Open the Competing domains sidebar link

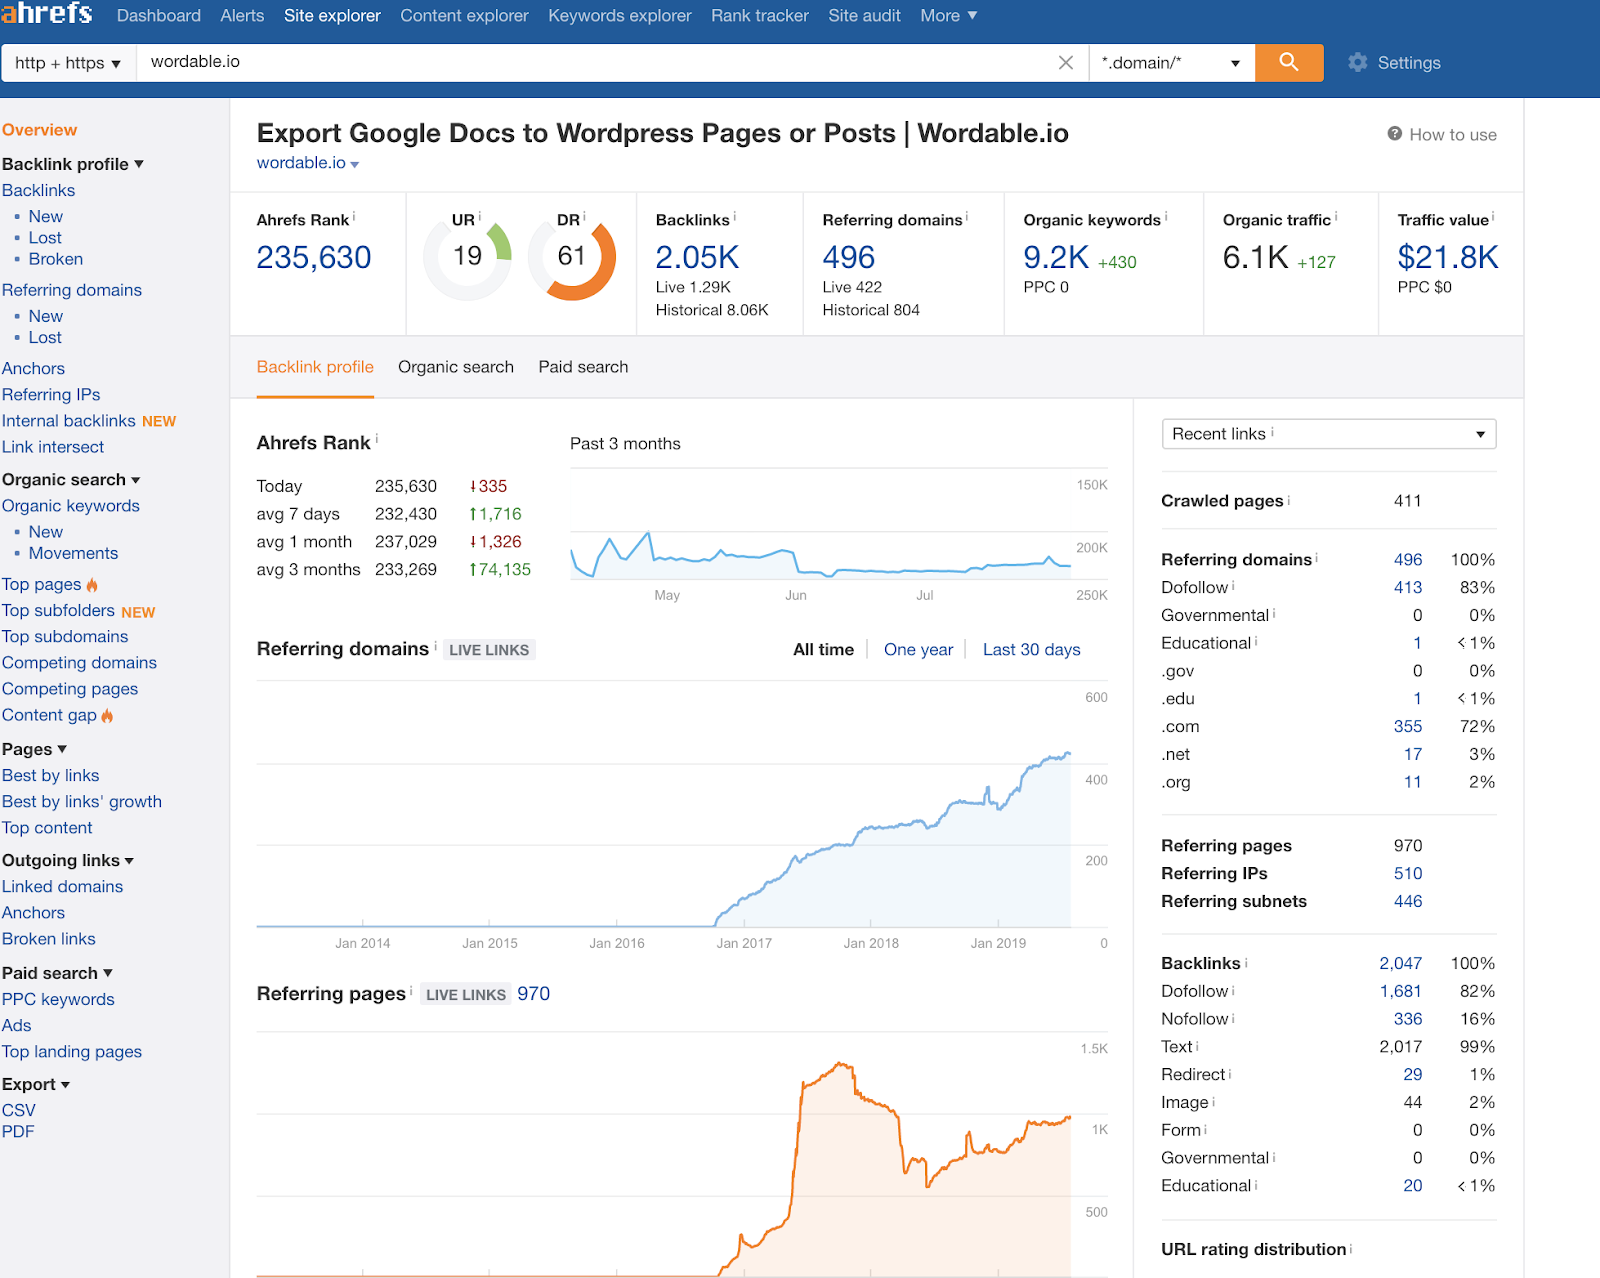click(x=79, y=663)
